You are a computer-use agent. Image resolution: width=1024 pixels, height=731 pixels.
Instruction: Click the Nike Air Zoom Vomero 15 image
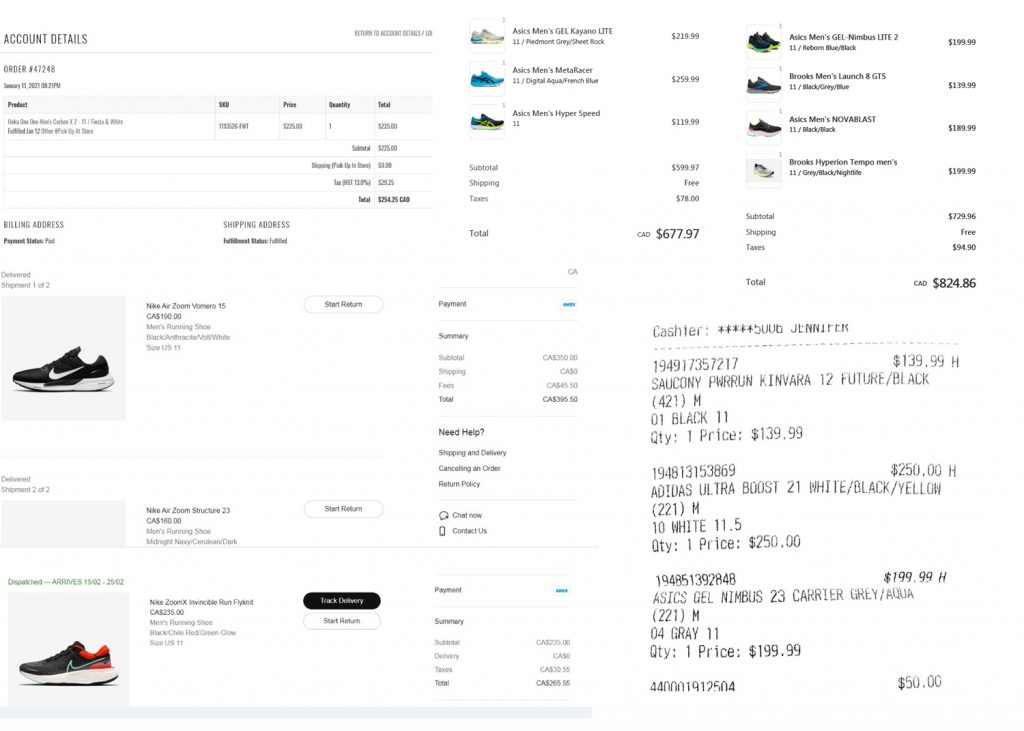click(x=63, y=358)
